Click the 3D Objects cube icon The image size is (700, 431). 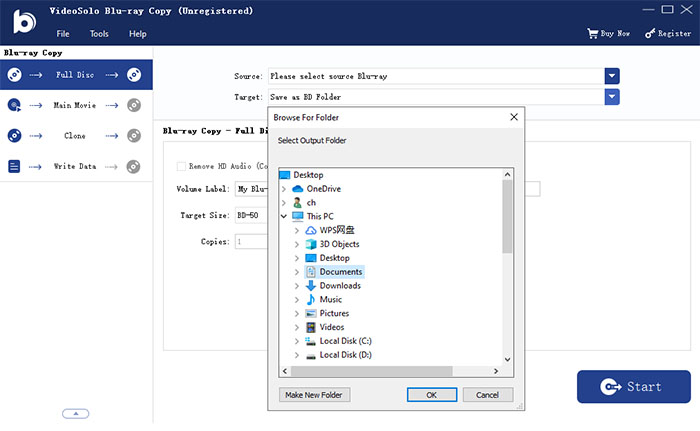click(311, 244)
